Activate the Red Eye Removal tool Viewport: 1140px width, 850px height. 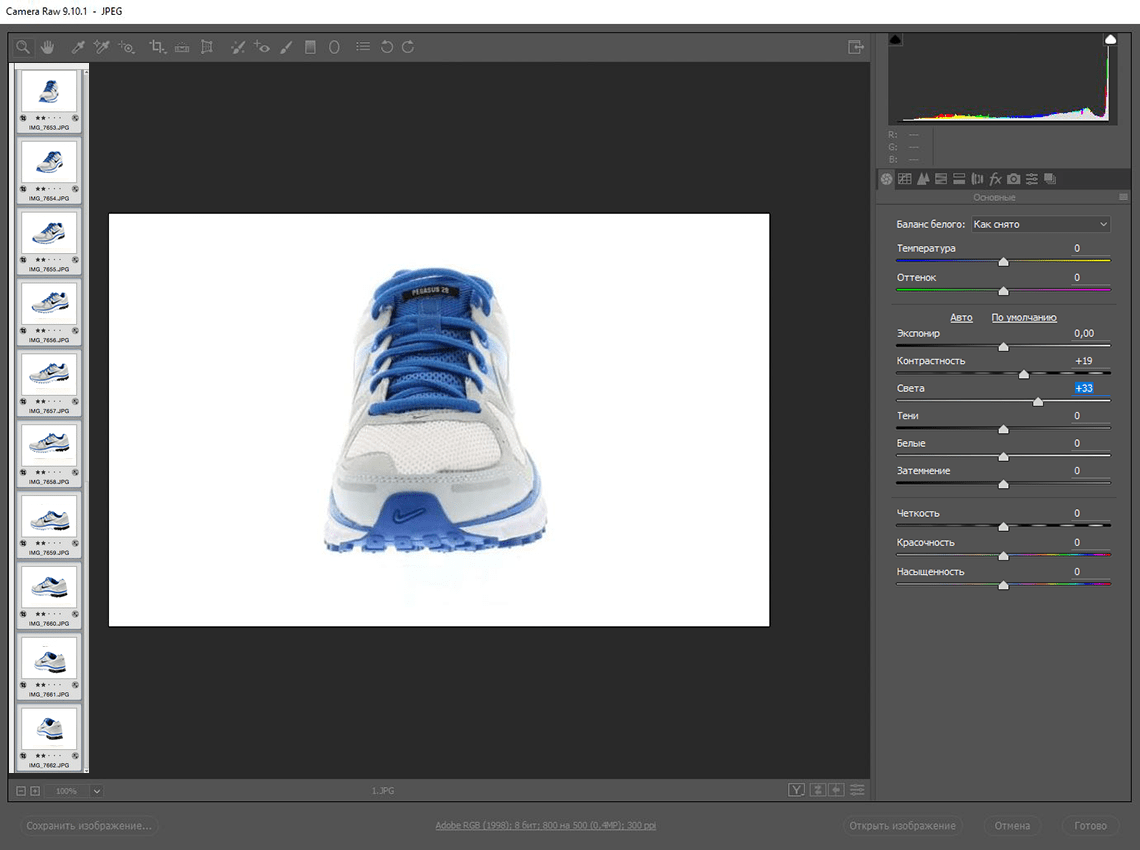pyautogui.click(x=262, y=47)
